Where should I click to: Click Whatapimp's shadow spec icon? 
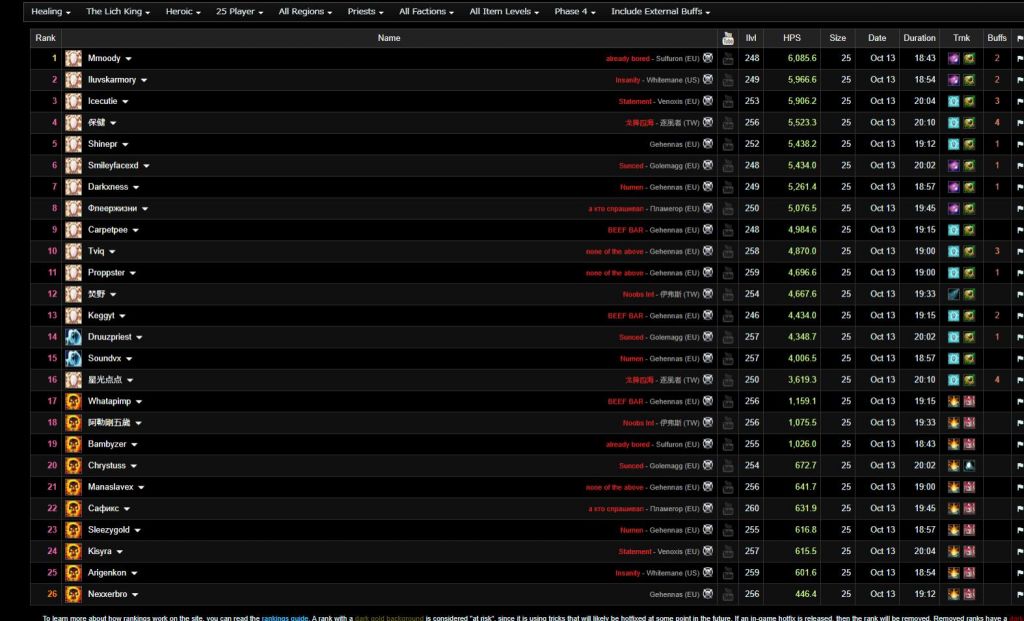(73, 401)
